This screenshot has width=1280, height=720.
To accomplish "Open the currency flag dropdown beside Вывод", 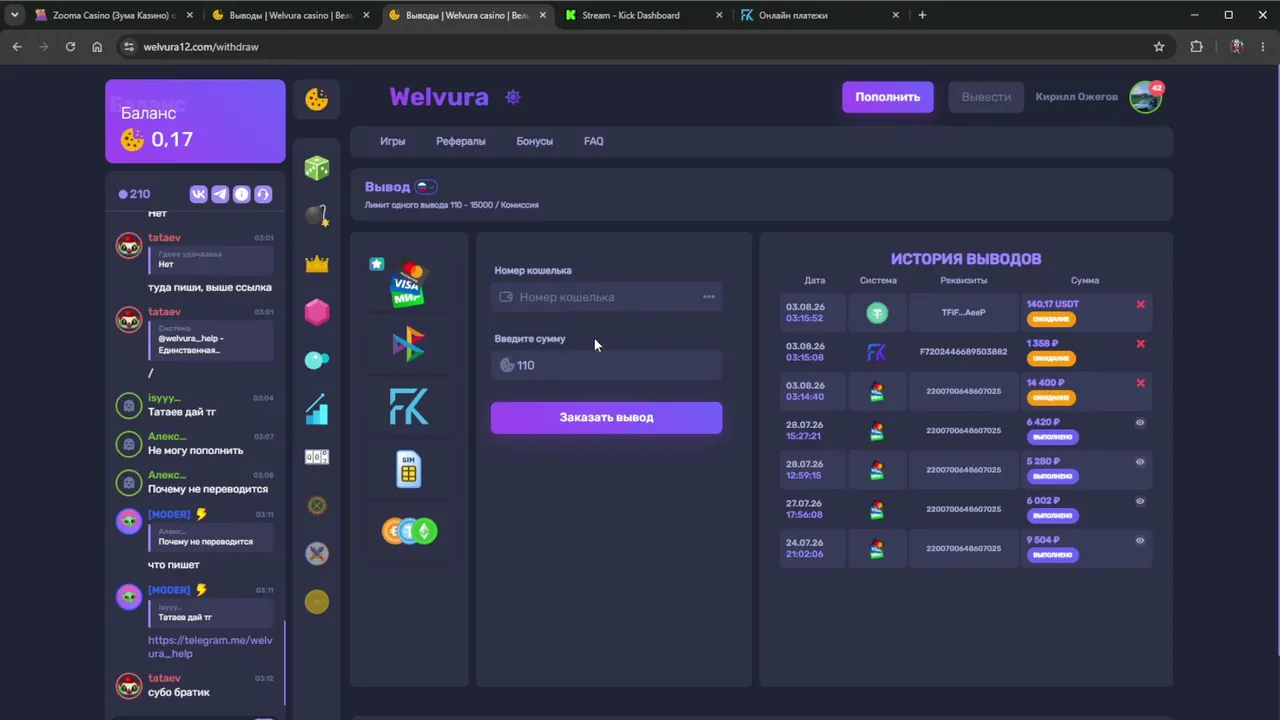I will pyautogui.click(x=426, y=187).
